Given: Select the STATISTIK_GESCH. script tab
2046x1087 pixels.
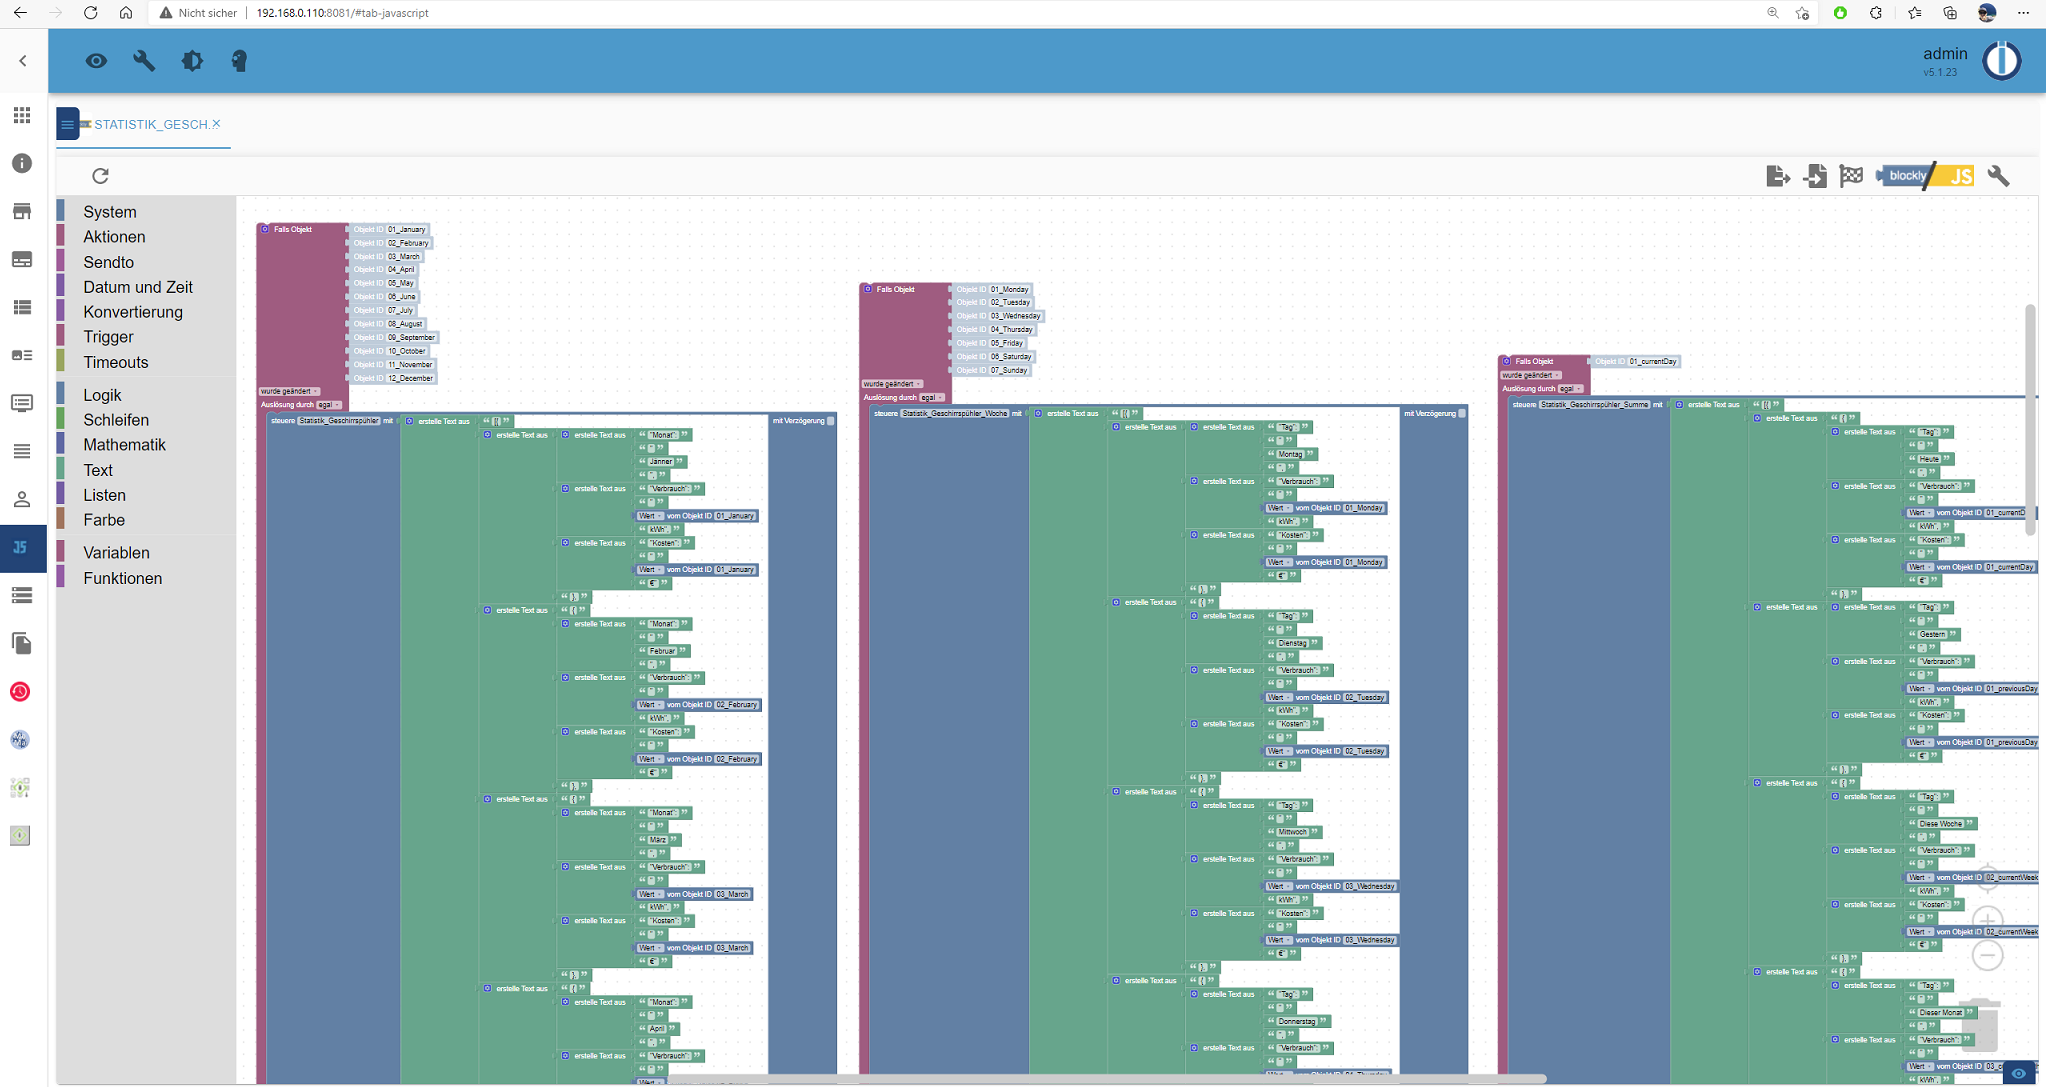Looking at the screenshot, I should tap(150, 124).
